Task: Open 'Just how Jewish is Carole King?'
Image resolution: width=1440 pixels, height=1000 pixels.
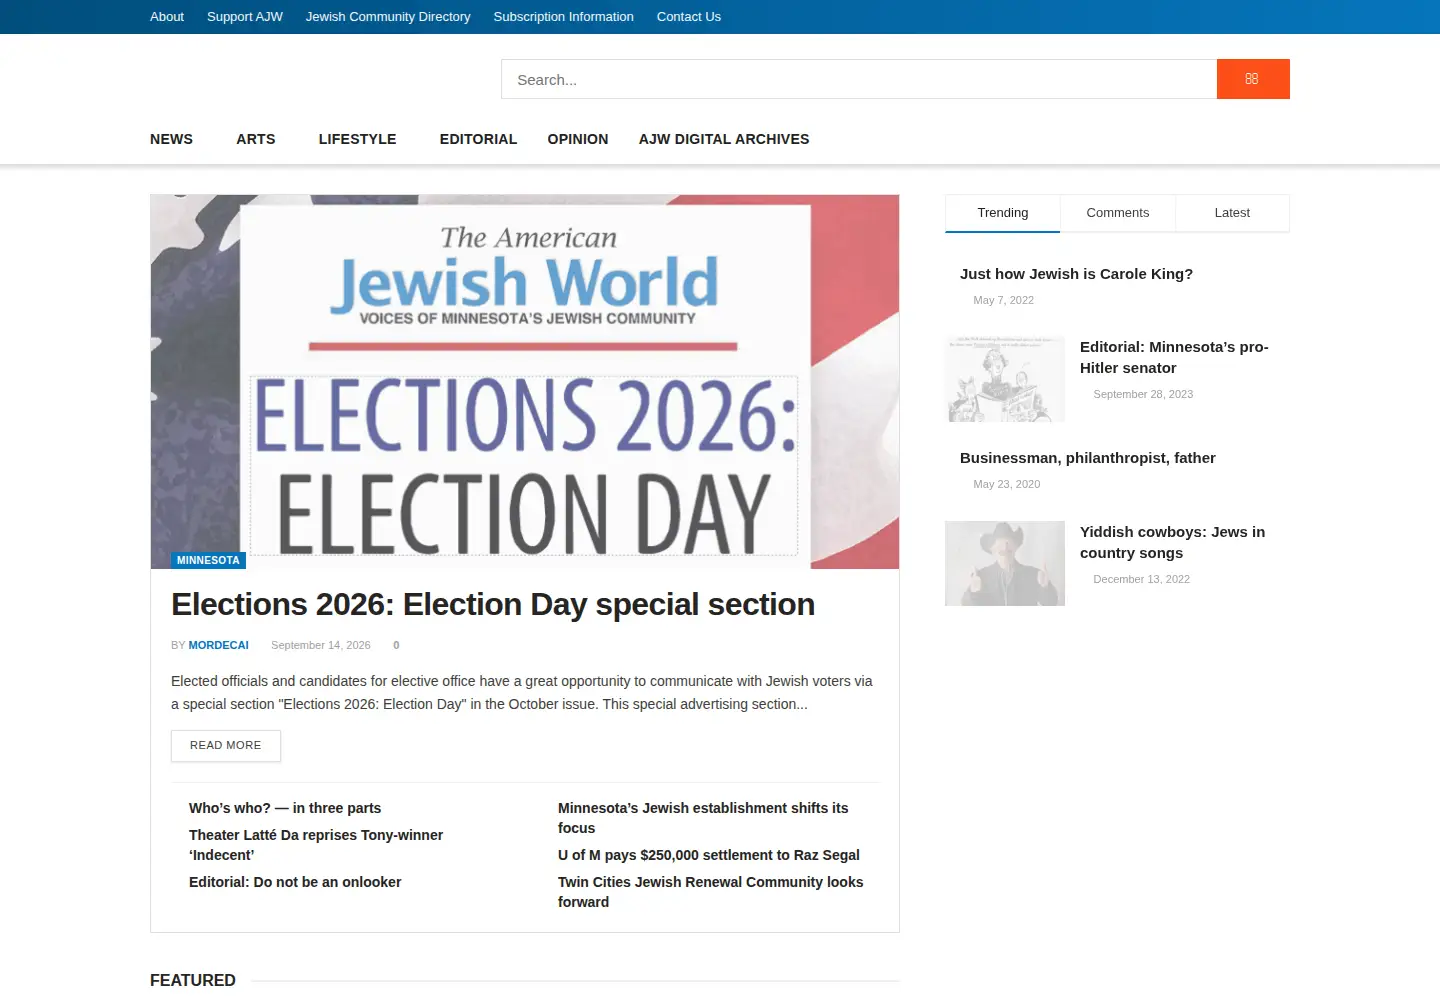Action: tap(1076, 274)
